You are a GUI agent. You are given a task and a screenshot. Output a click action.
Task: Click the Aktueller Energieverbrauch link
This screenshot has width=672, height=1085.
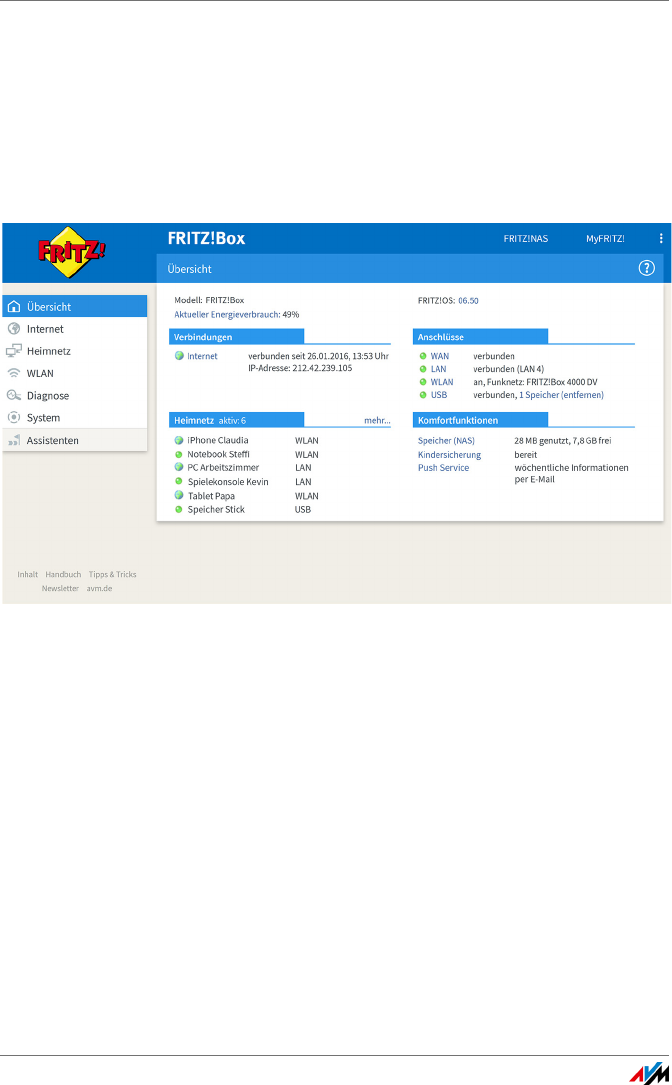tap(227, 314)
